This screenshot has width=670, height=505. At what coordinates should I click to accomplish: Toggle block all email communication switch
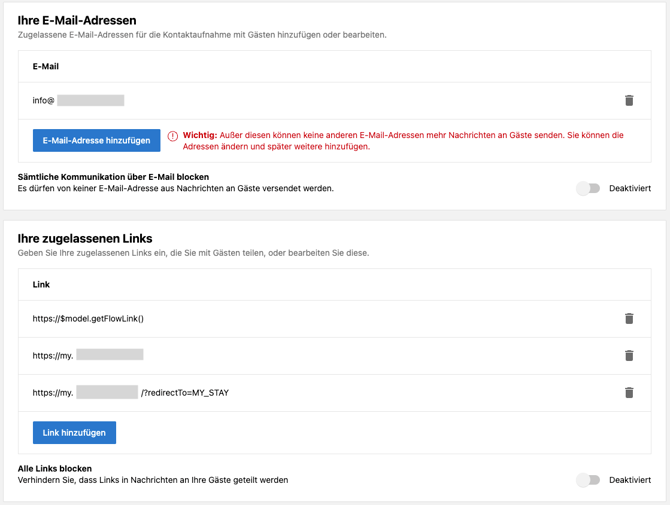[x=588, y=188]
